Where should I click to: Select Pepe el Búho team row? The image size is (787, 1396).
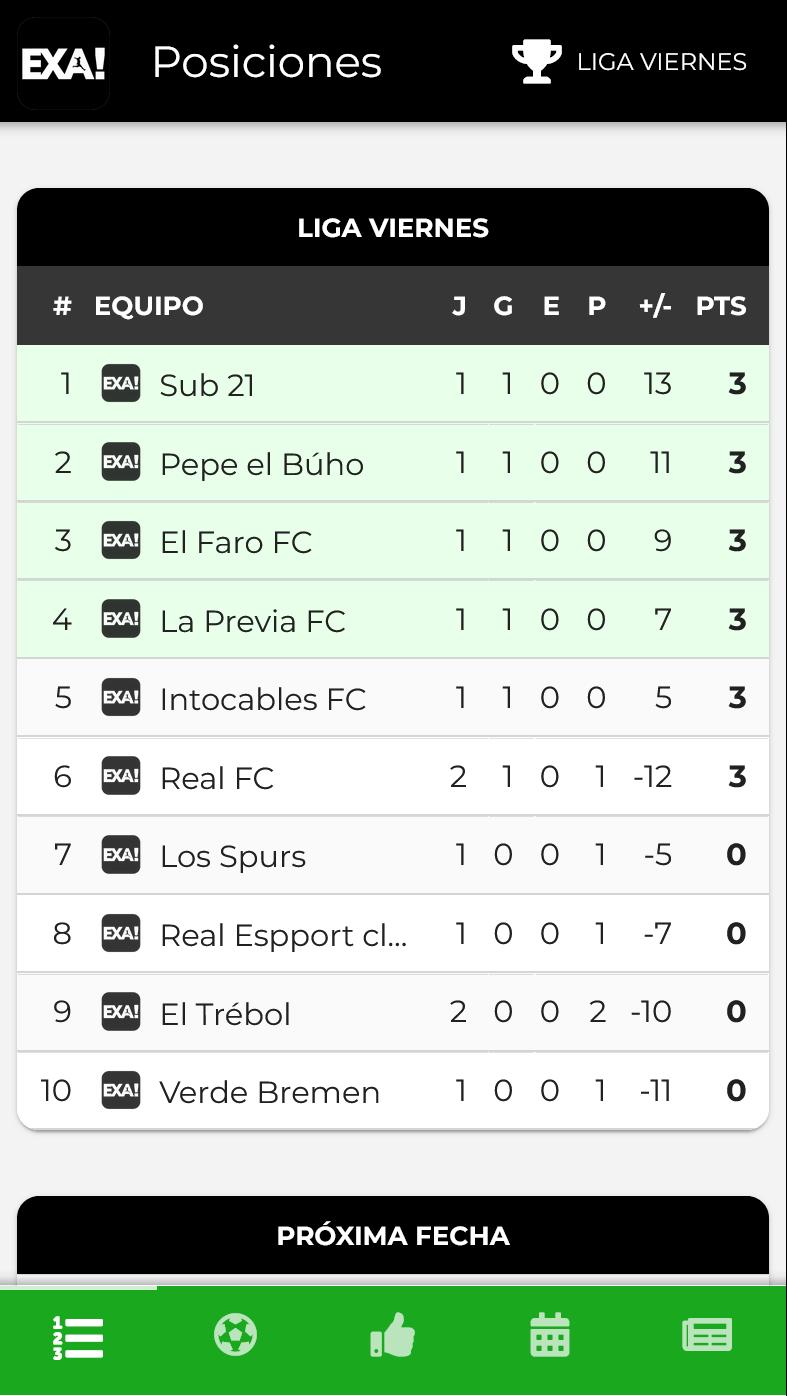(393, 463)
